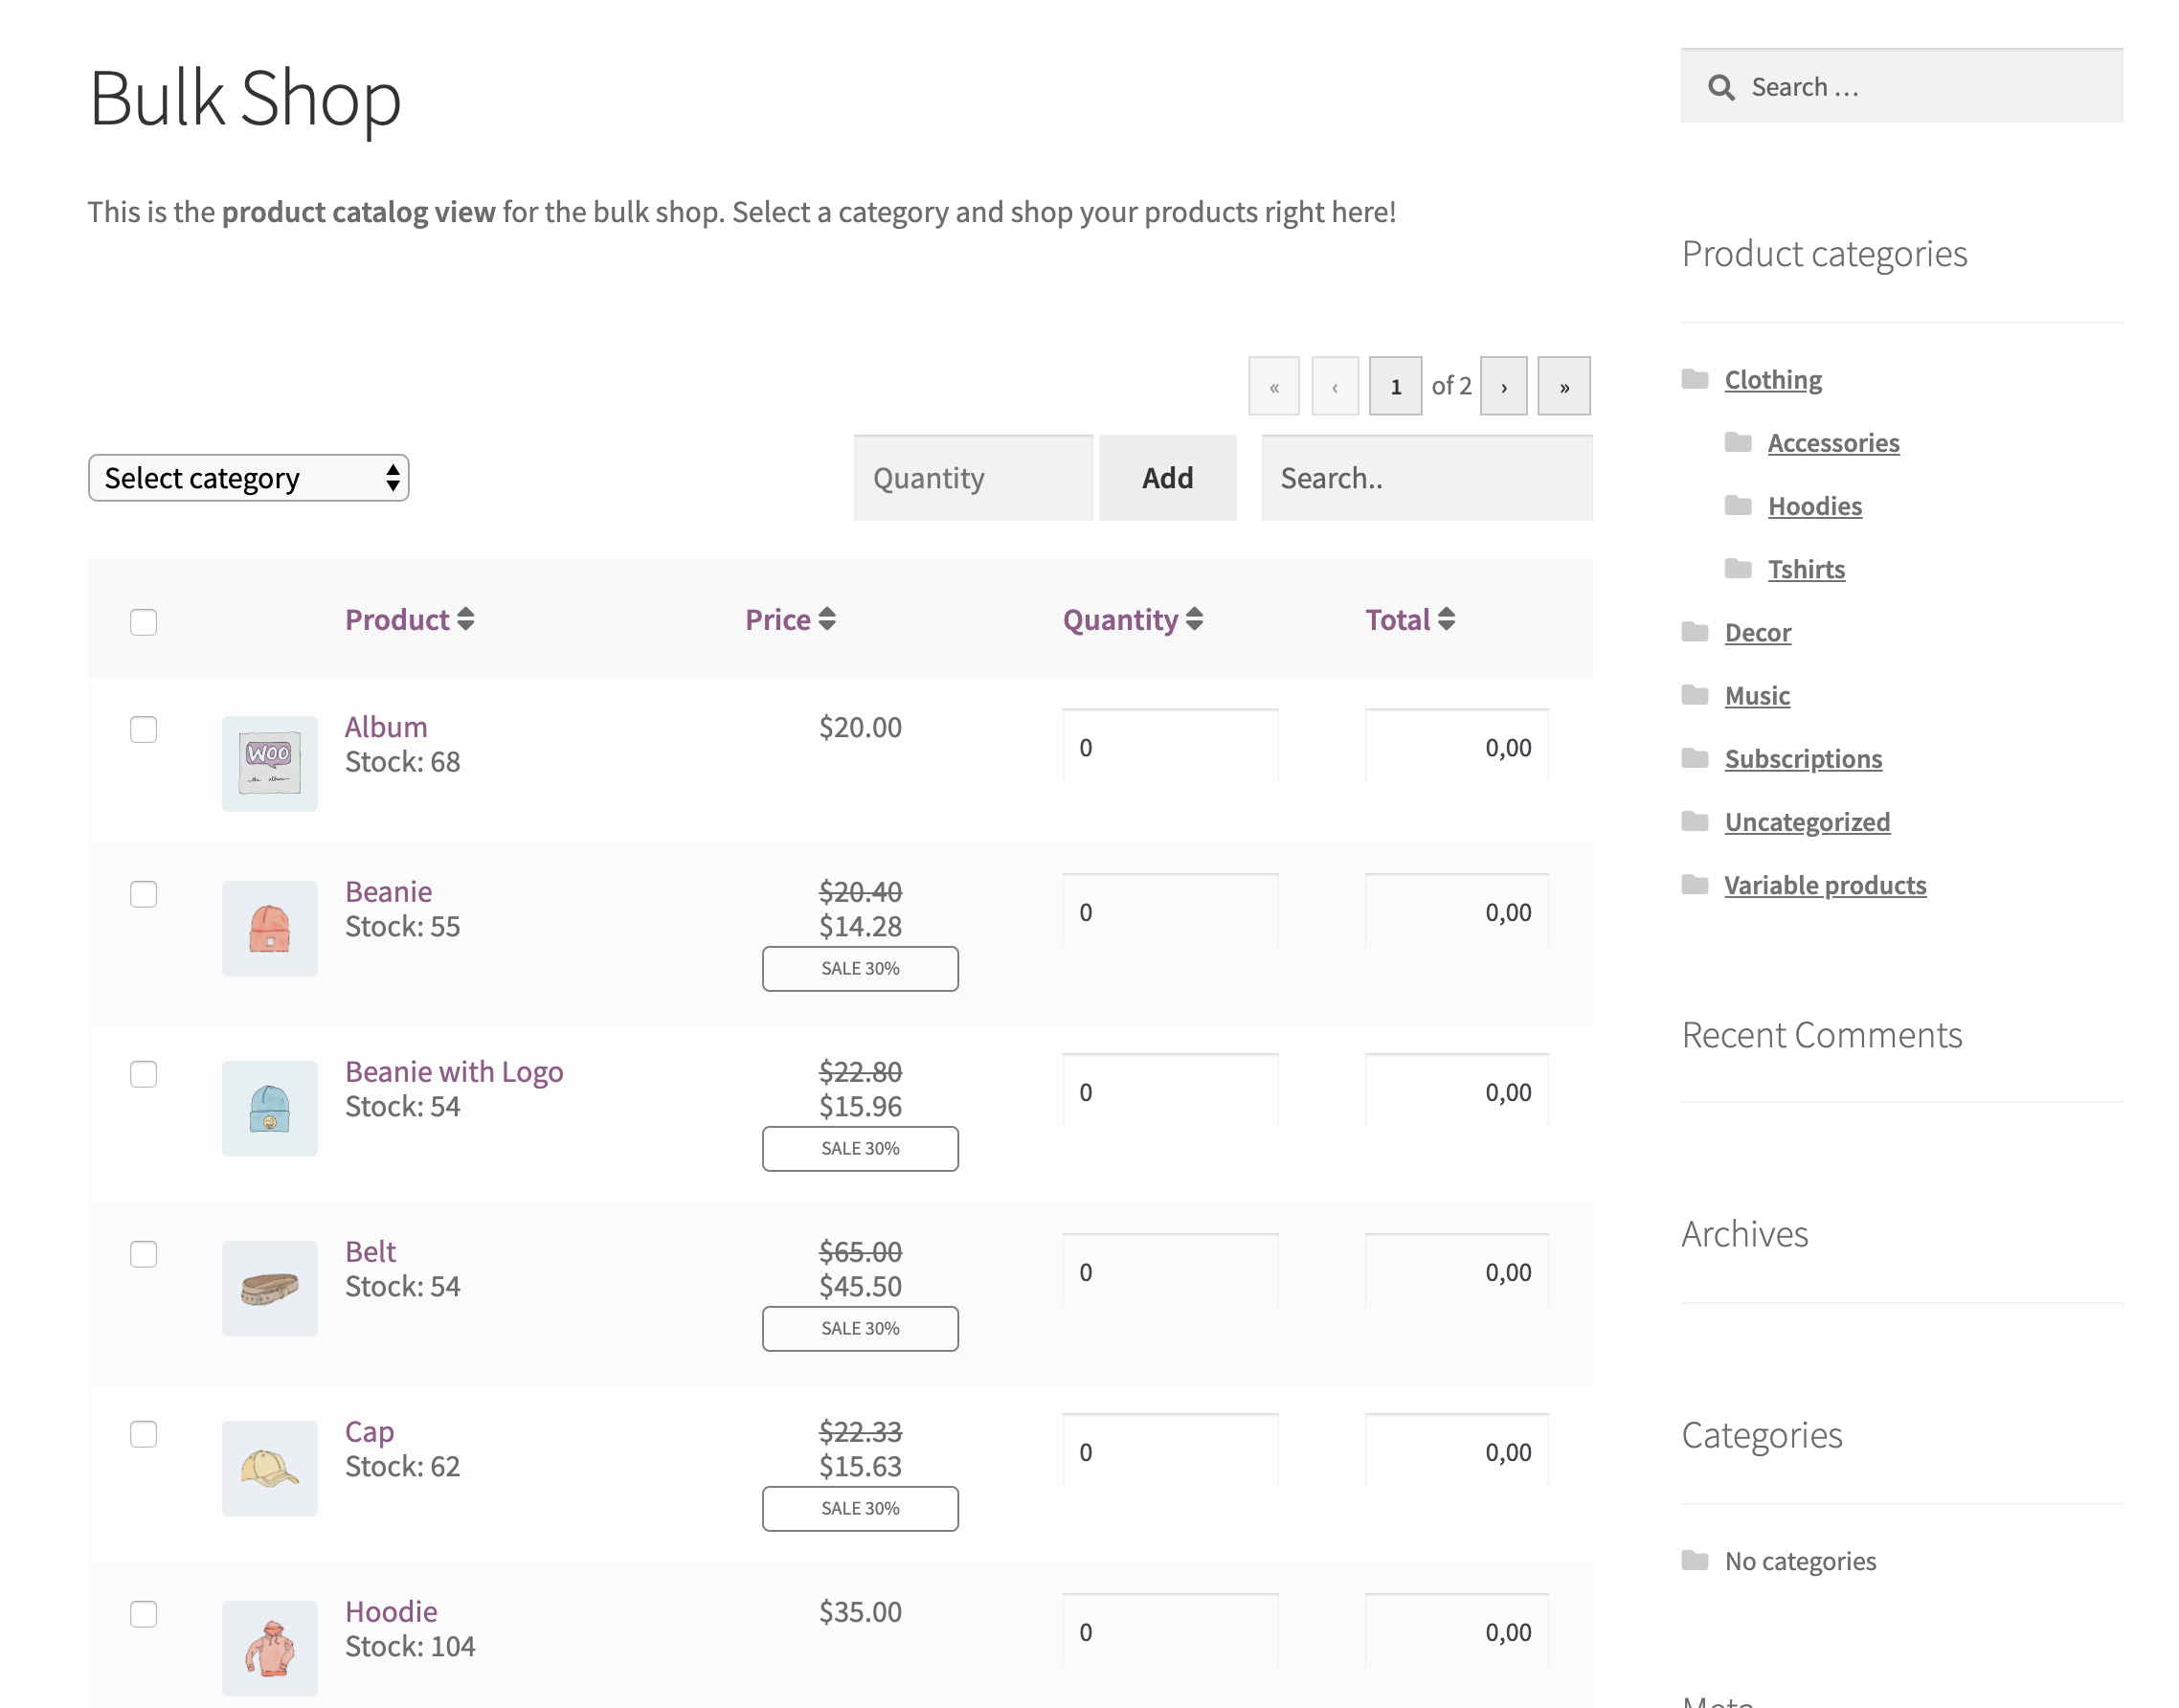This screenshot has width=2179, height=1708.
Task: Tick the select-all checkbox in the table header
Action: click(144, 622)
